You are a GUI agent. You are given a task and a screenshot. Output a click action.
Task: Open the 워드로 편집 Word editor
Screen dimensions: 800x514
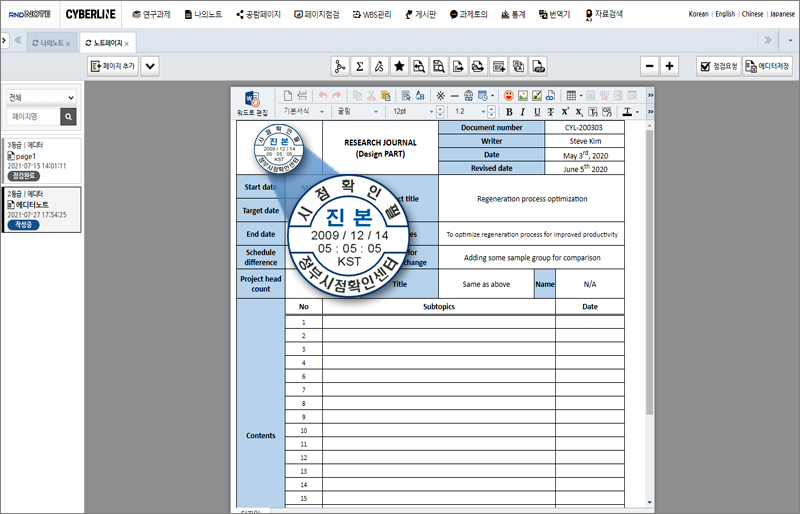click(252, 103)
